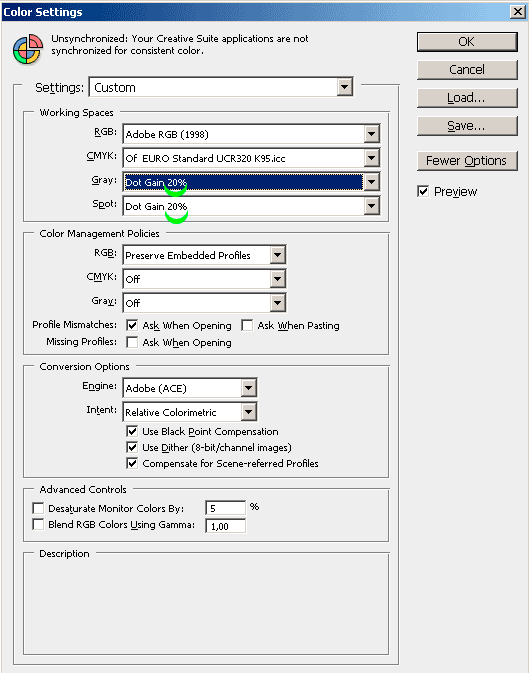
Task: Open the Gray color policy dropdown
Action: point(204,303)
